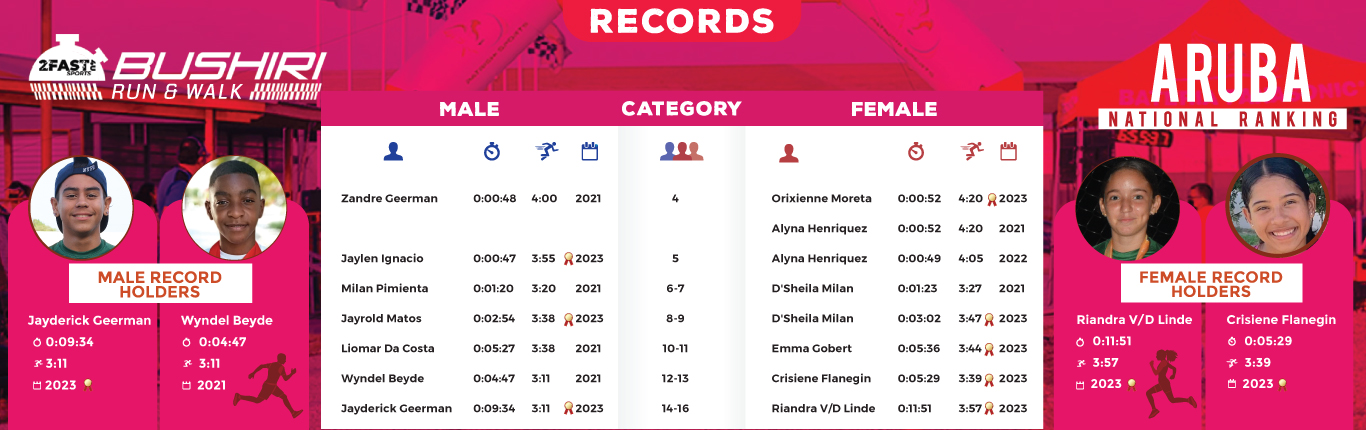1366x430 pixels.
Task: Click the blue running pace icon
Action: 546,151
